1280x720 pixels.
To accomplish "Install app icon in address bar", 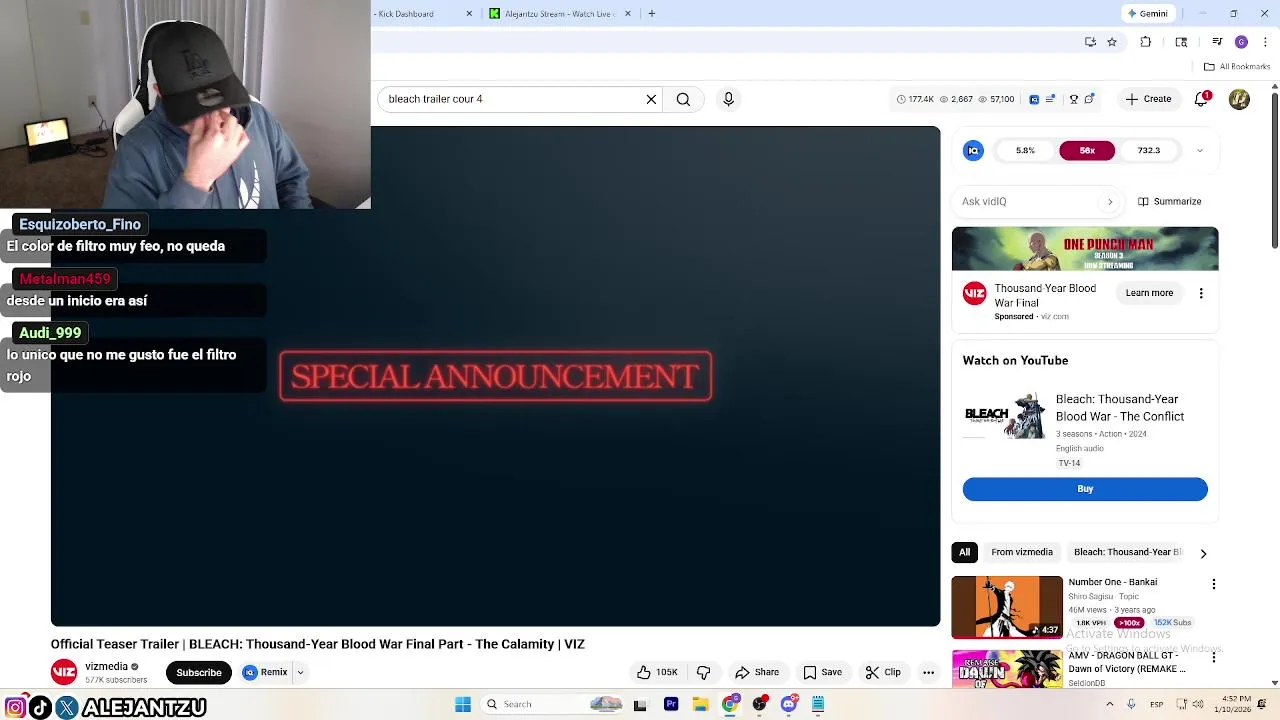I will point(1090,42).
